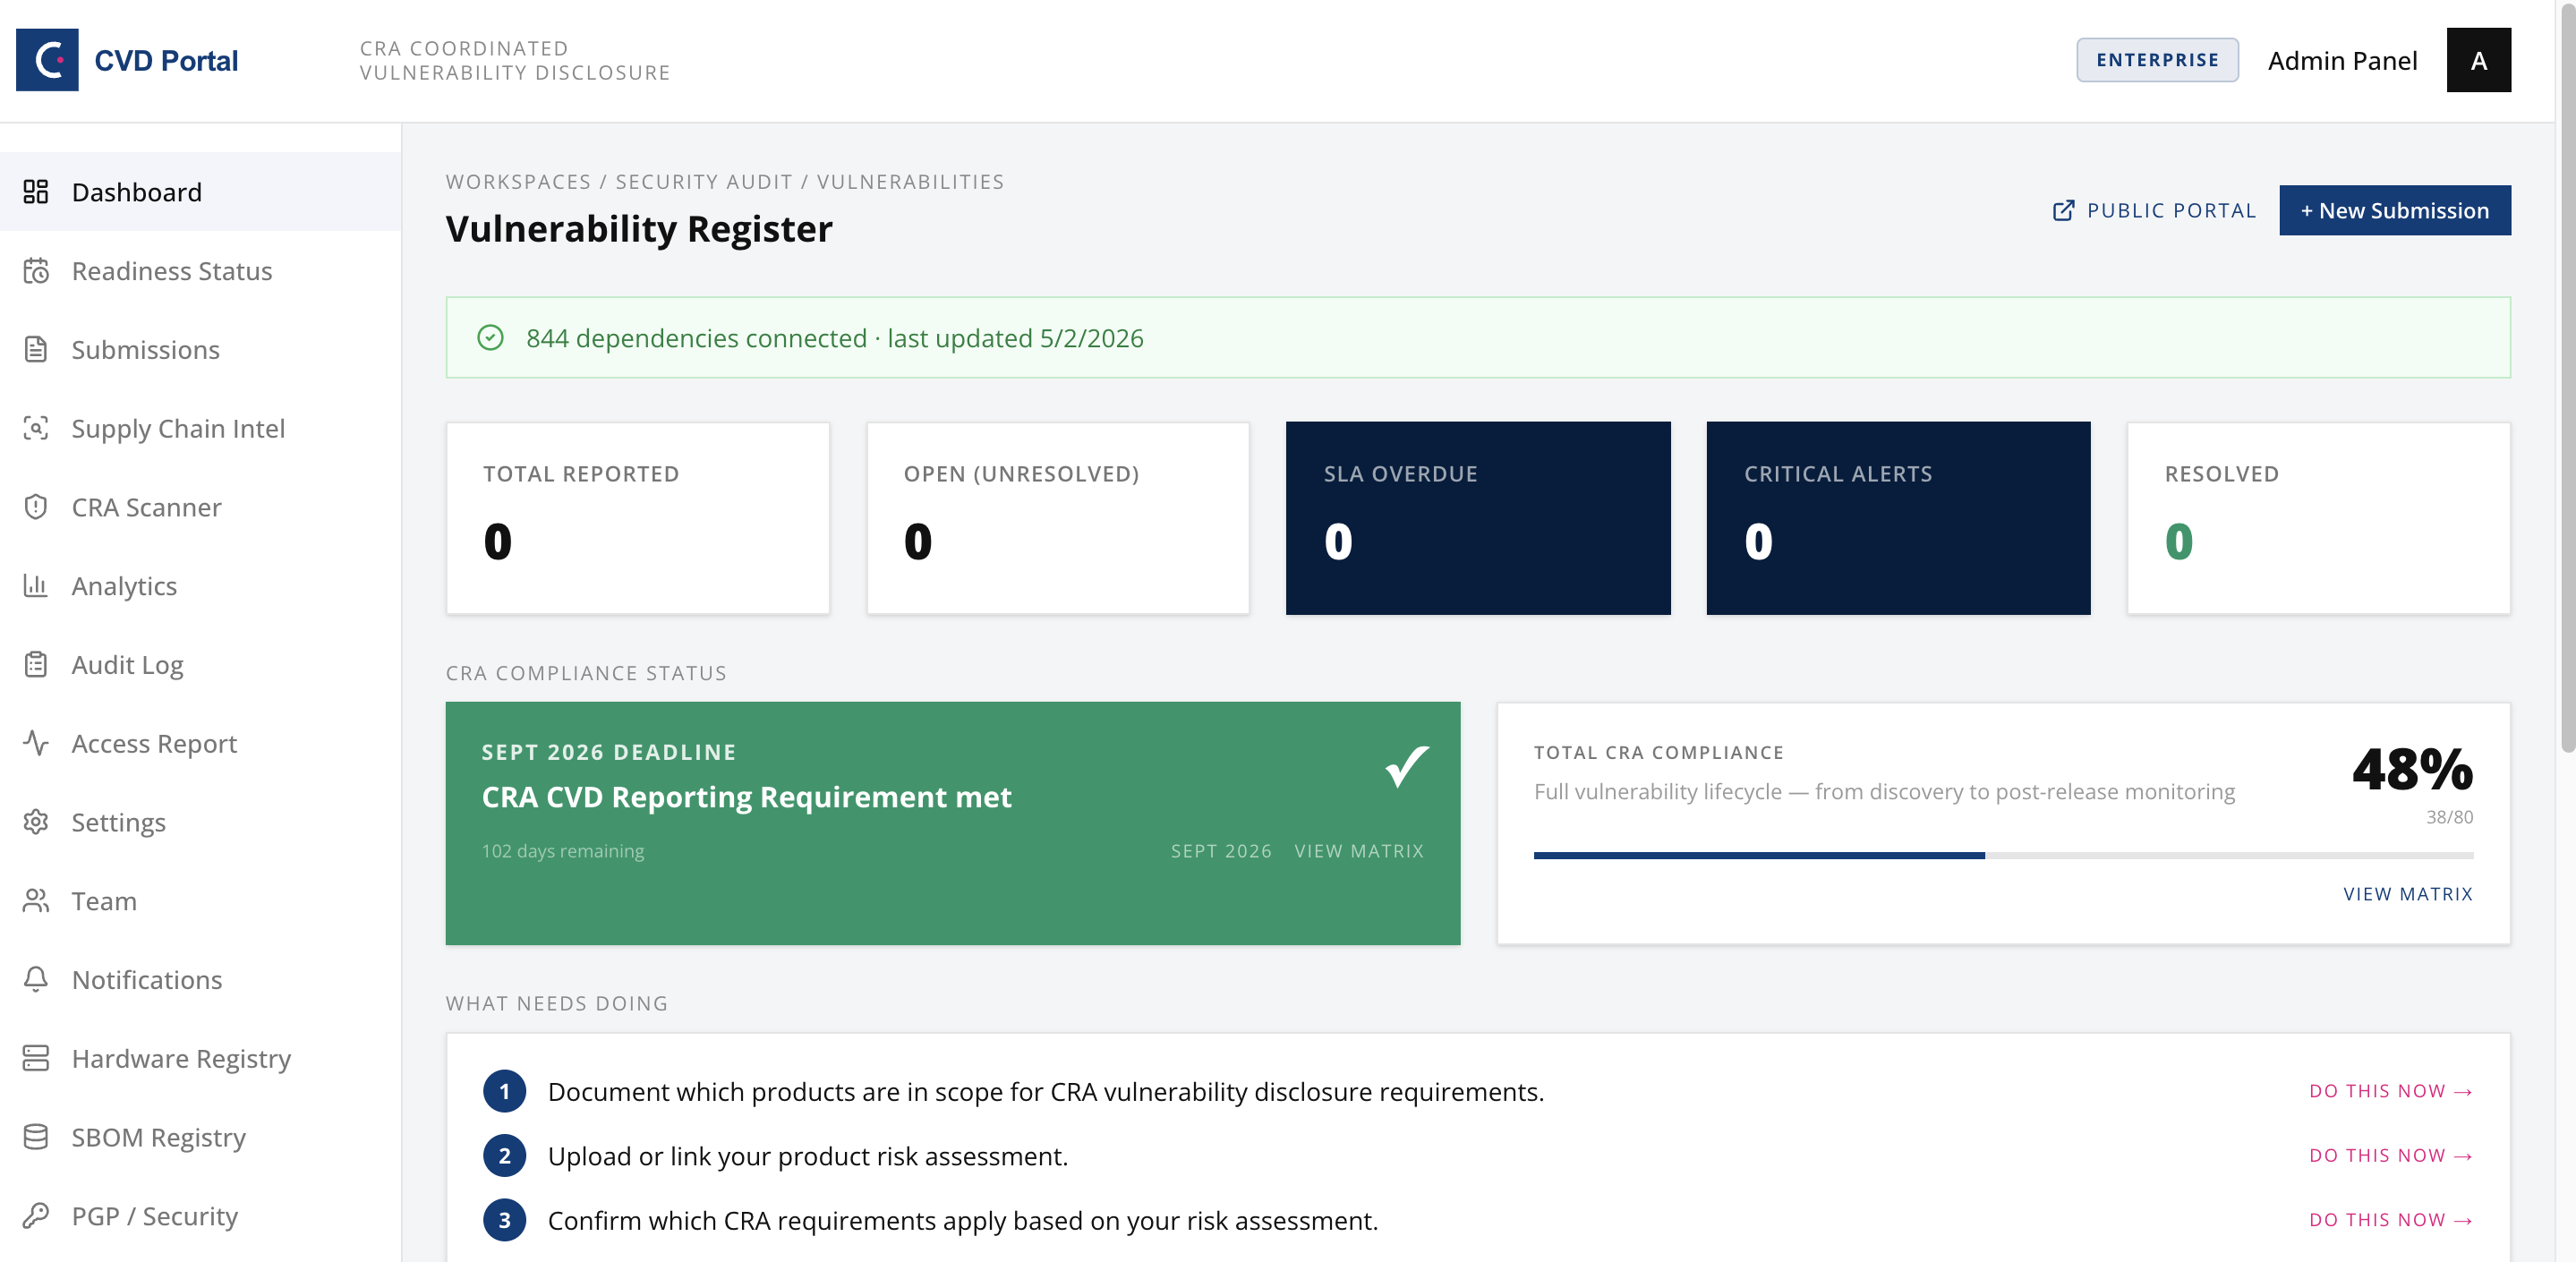Open Supply Chain Intel page

click(200, 428)
